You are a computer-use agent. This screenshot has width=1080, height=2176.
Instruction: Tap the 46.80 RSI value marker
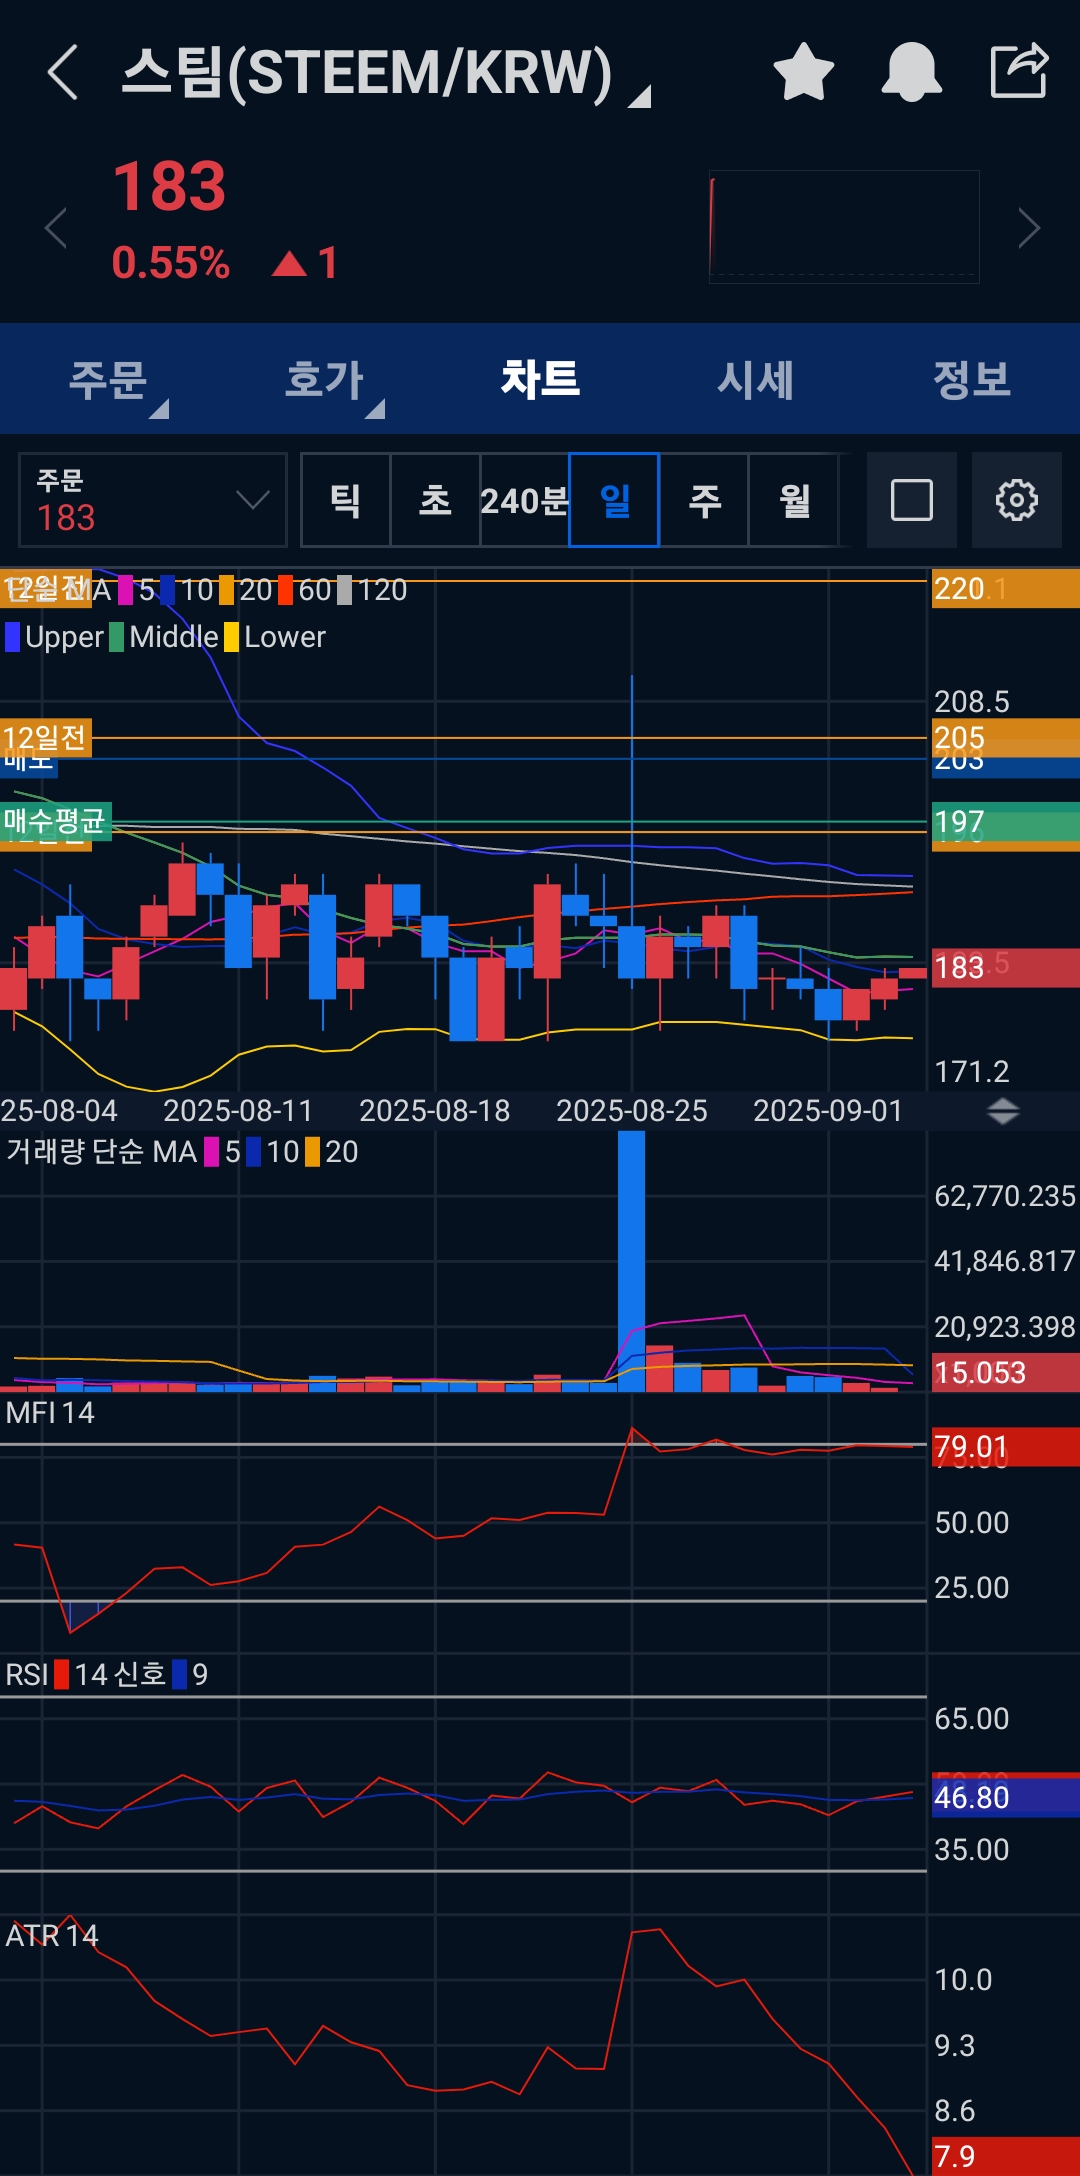point(1005,1797)
